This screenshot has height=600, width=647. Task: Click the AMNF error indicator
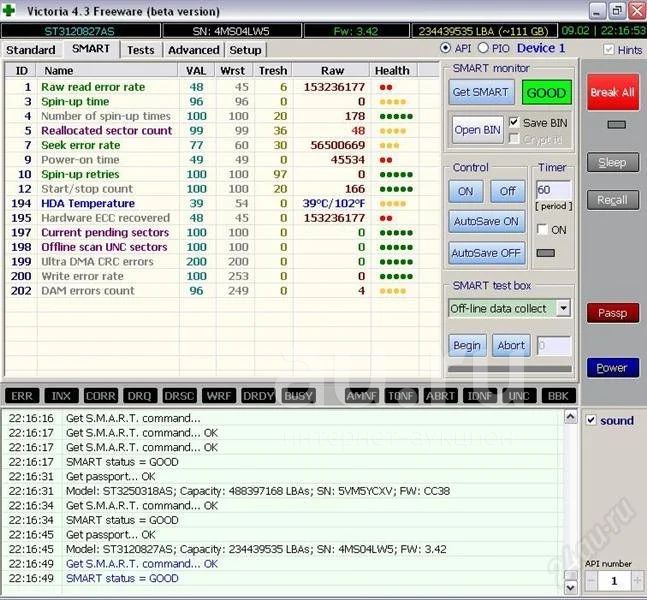tap(362, 396)
